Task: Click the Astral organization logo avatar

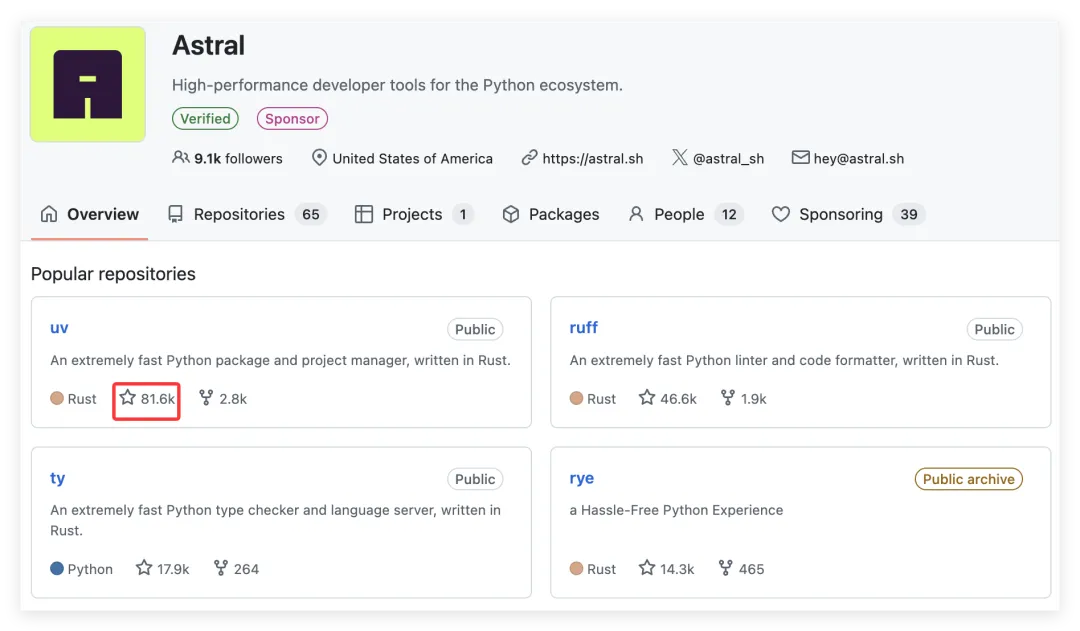Action: (x=88, y=84)
